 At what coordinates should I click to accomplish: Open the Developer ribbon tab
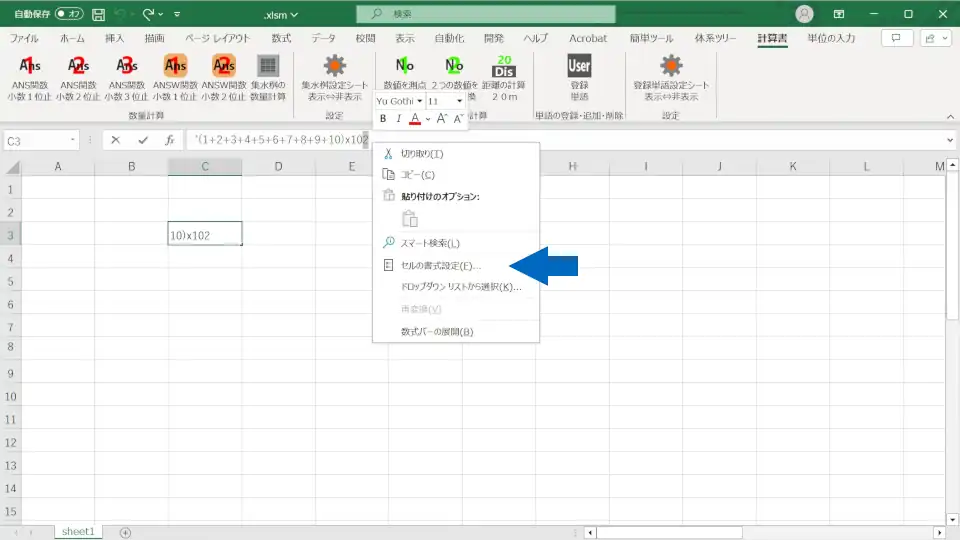[x=493, y=38]
